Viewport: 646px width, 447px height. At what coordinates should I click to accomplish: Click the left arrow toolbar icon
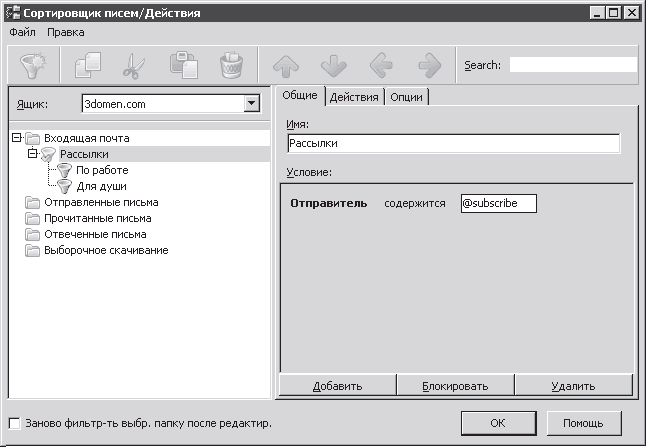[x=382, y=65]
